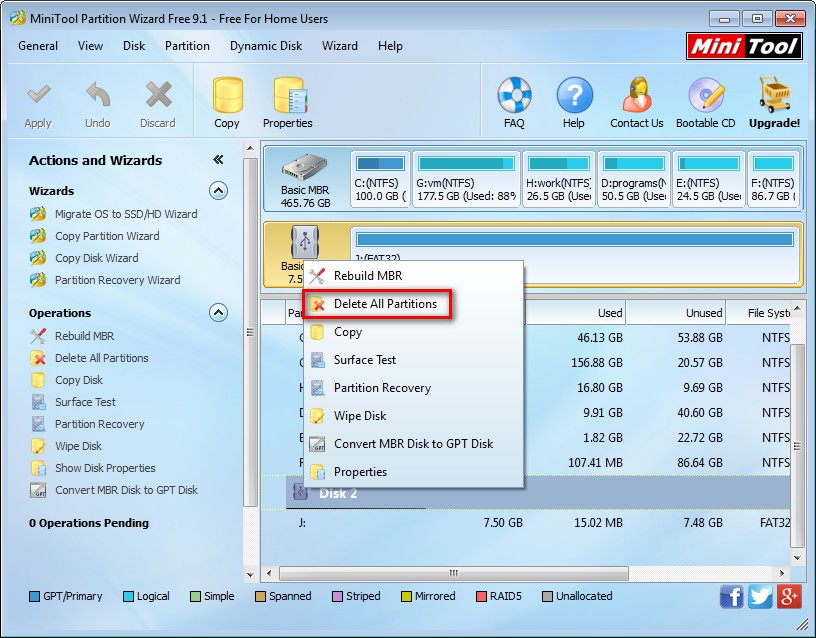Choose Wipe Disk from context menu
The image size is (816, 638).
413,416
